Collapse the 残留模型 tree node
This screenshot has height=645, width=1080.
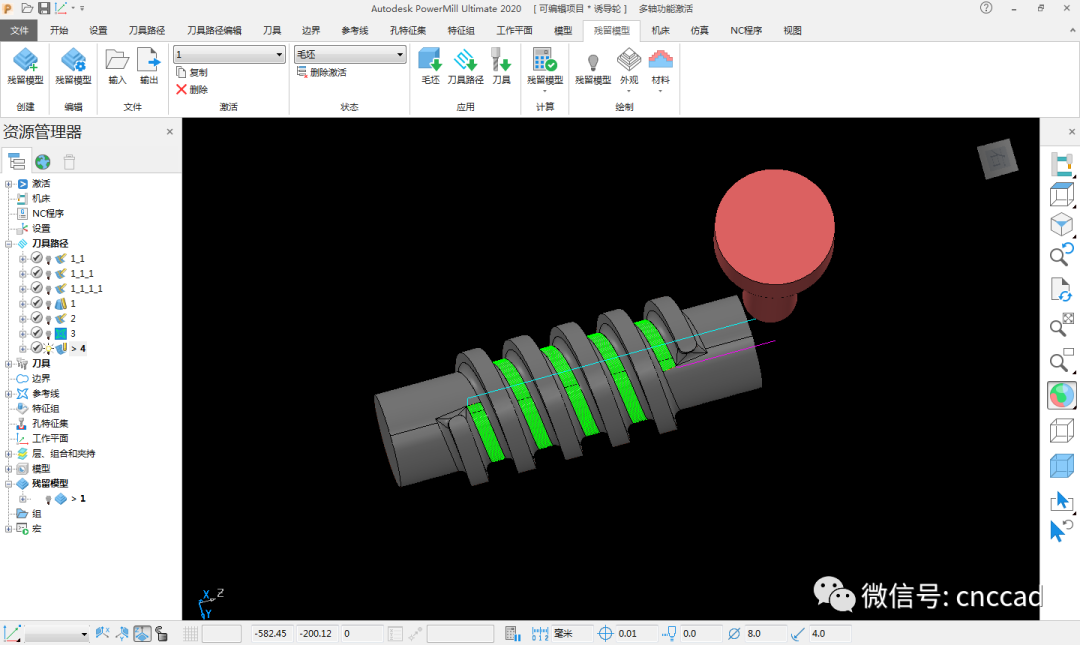pos(8,484)
